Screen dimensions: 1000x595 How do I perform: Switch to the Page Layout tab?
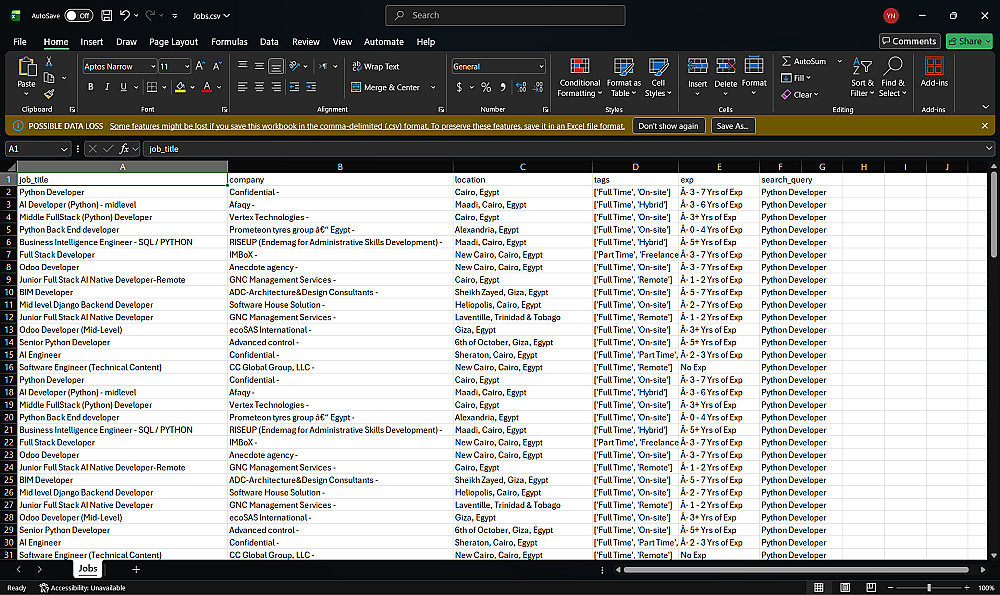point(173,41)
